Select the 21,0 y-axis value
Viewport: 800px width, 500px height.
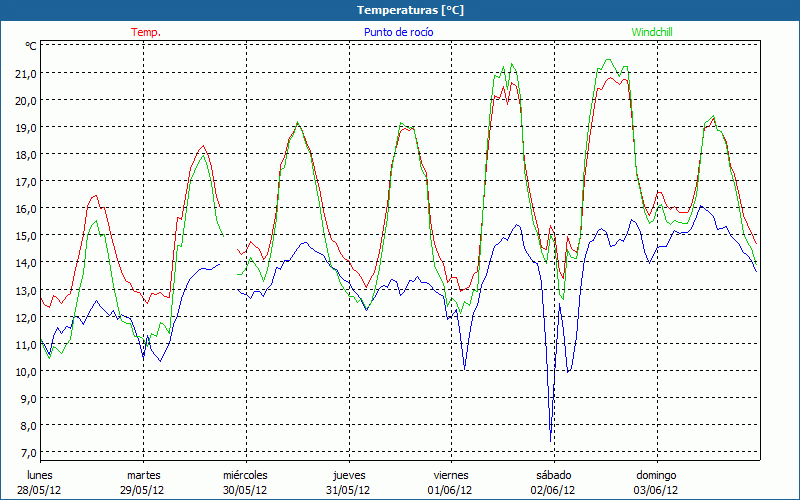point(25,73)
